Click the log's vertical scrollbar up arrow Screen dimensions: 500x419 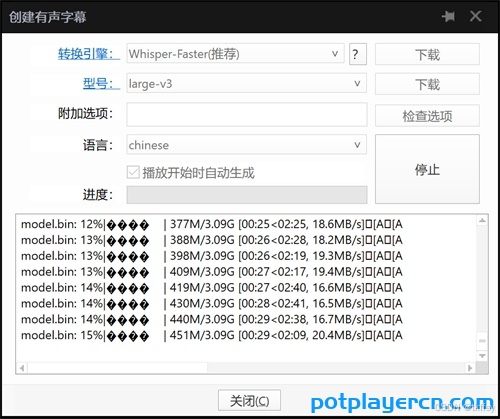[482, 220]
